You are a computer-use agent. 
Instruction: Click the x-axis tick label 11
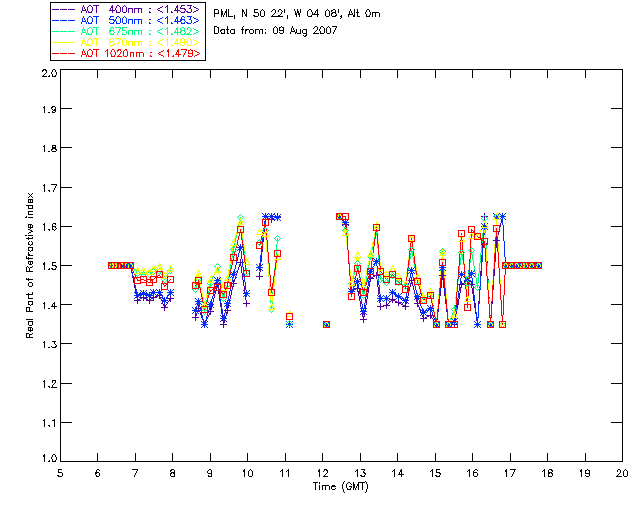(x=285, y=473)
